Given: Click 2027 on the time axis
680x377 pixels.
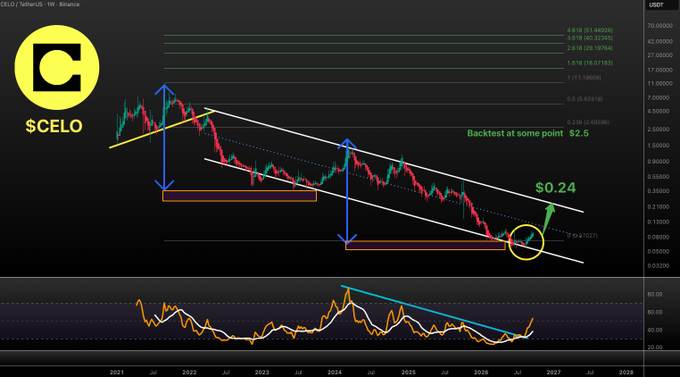Looking at the screenshot, I should pos(553,372).
